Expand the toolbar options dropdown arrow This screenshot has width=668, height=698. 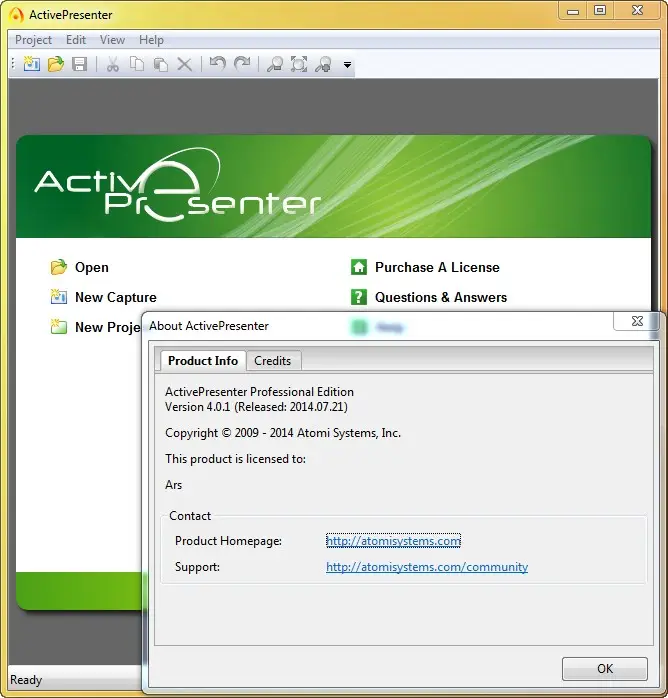(347, 65)
